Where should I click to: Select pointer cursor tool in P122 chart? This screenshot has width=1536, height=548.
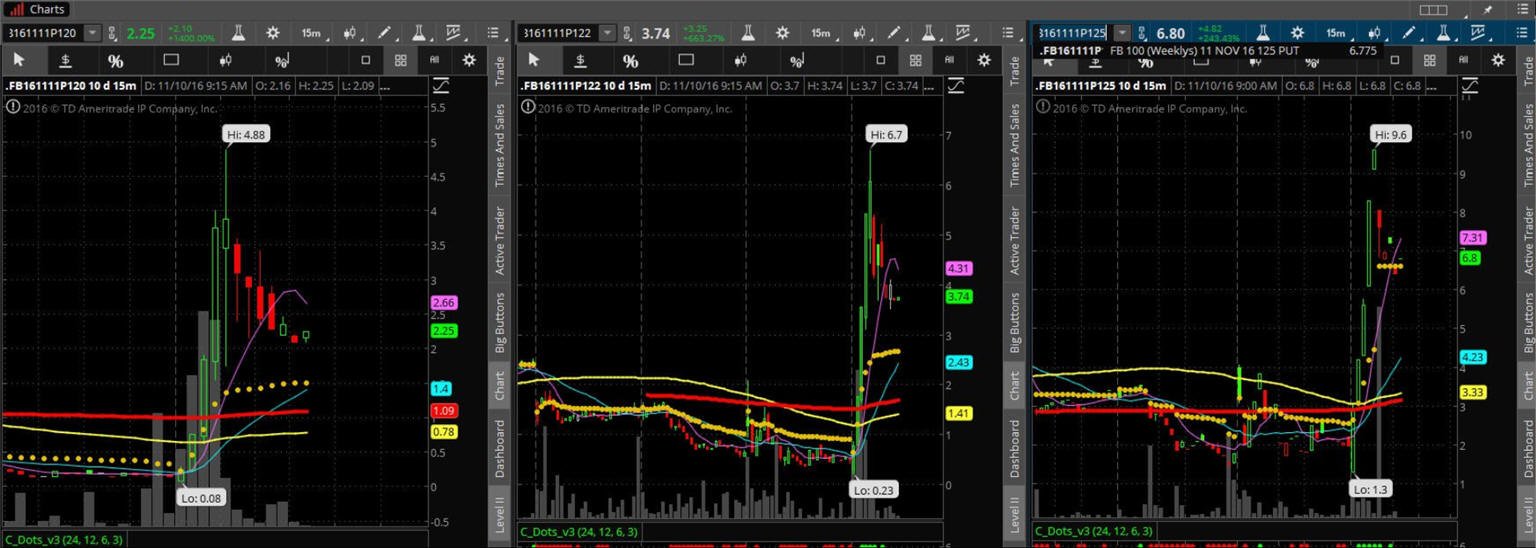coord(534,60)
